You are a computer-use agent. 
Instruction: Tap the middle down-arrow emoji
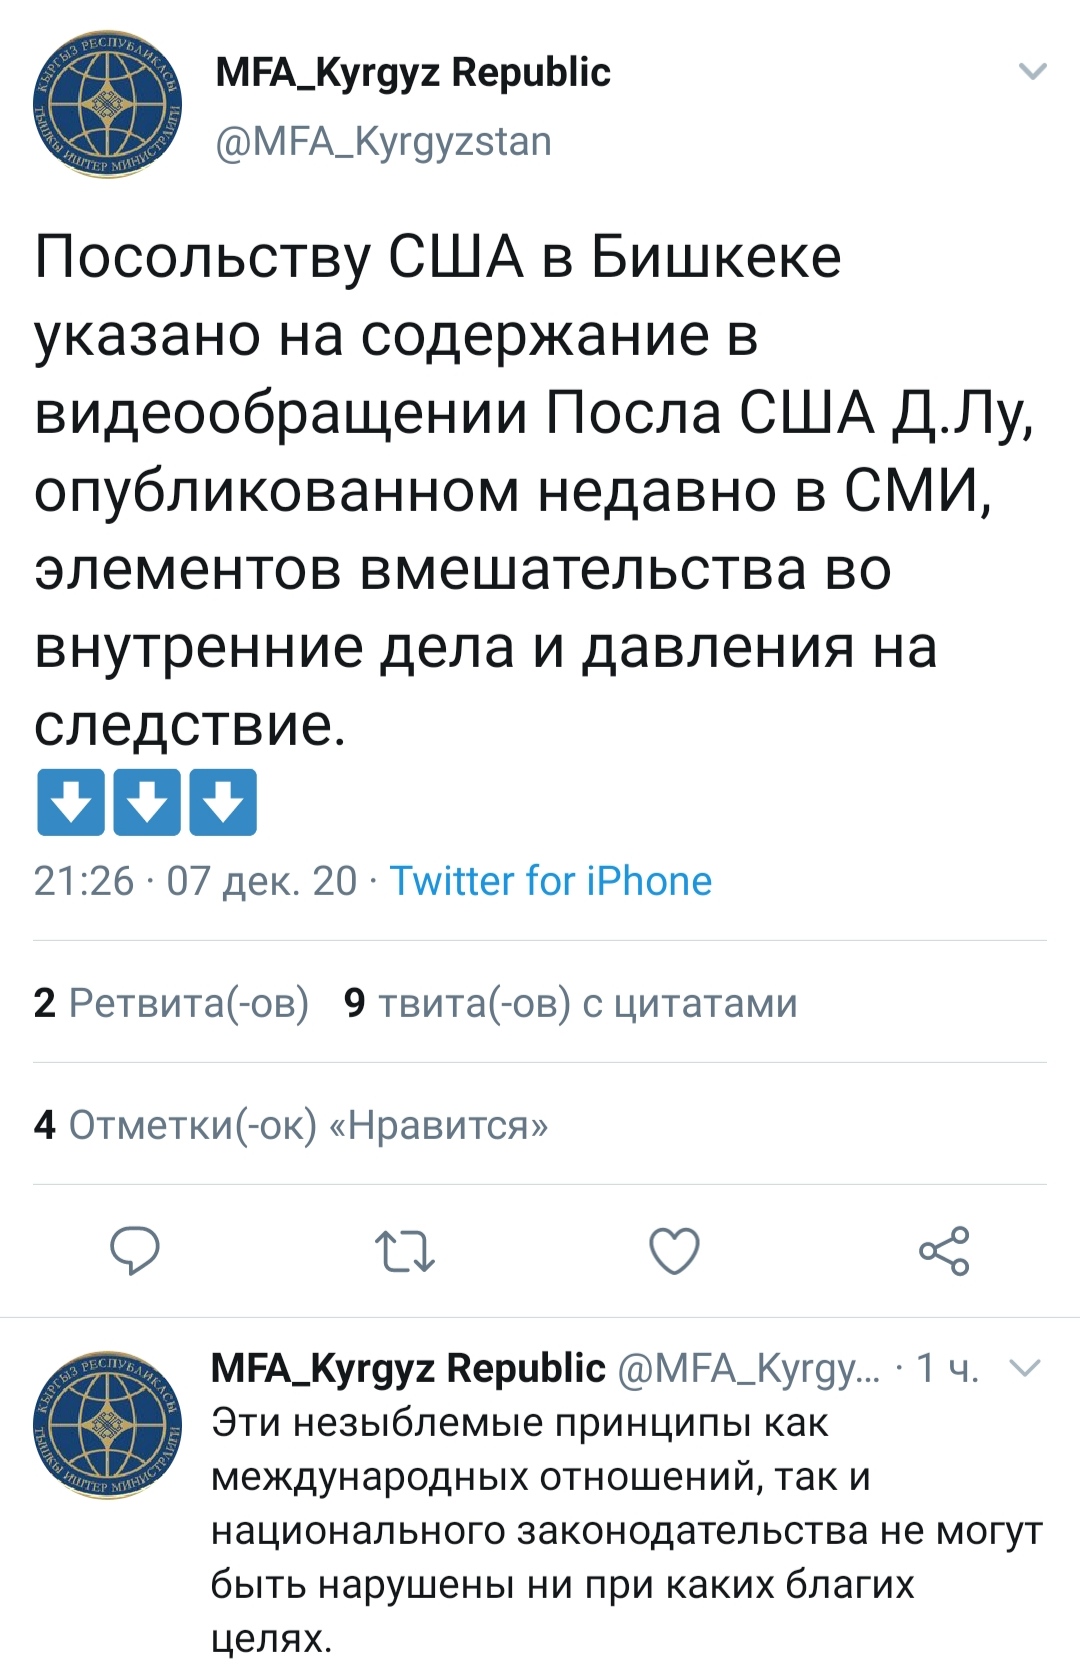point(147,802)
